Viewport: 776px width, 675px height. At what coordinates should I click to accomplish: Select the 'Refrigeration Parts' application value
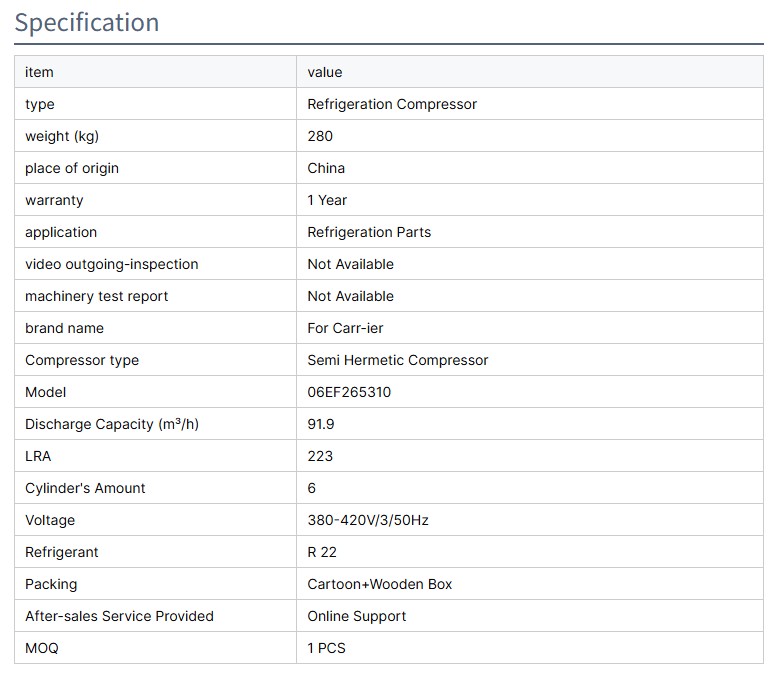[369, 232]
